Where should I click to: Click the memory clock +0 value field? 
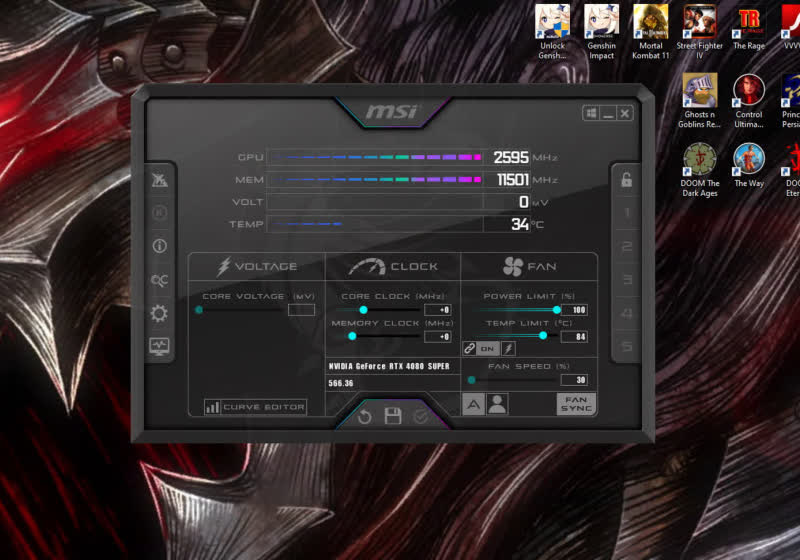pyautogui.click(x=438, y=337)
